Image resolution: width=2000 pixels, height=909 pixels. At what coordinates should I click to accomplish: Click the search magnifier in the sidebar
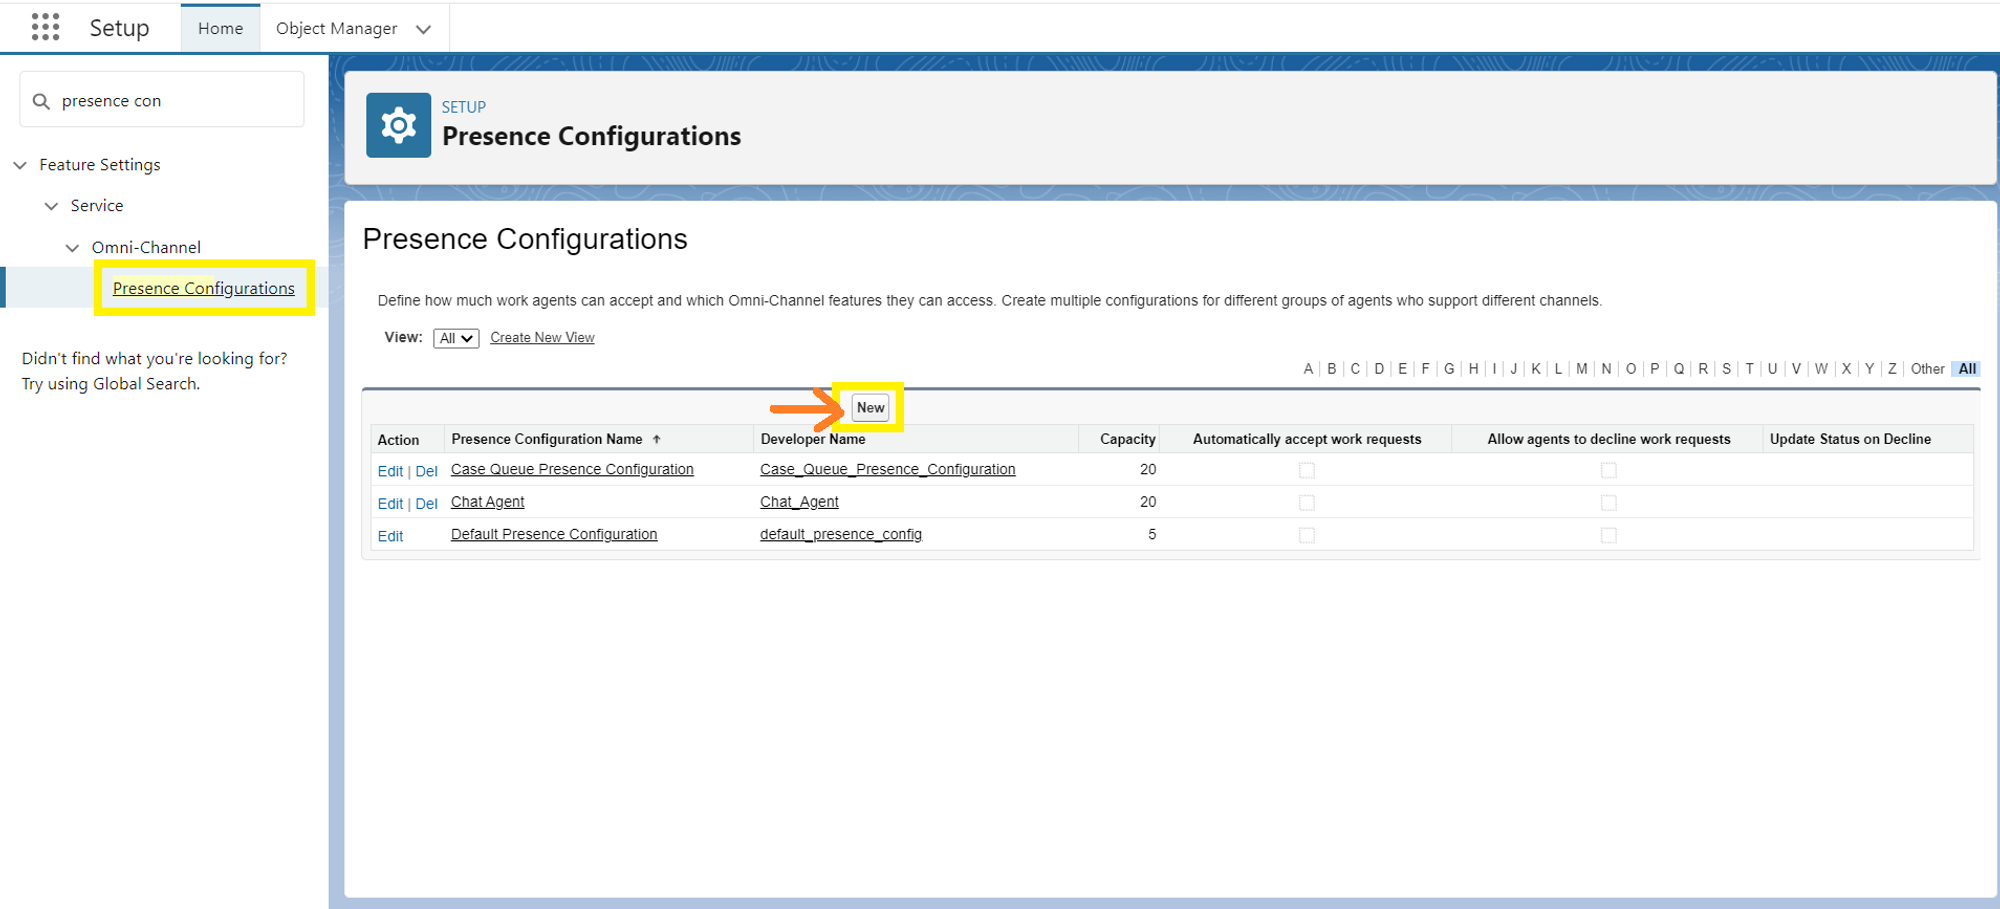[40, 100]
